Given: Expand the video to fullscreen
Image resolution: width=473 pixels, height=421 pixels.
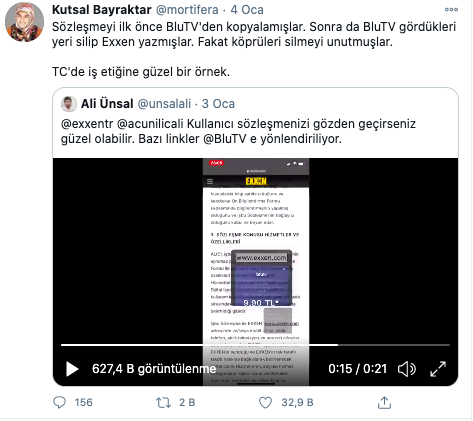Looking at the screenshot, I should pos(438,369).
